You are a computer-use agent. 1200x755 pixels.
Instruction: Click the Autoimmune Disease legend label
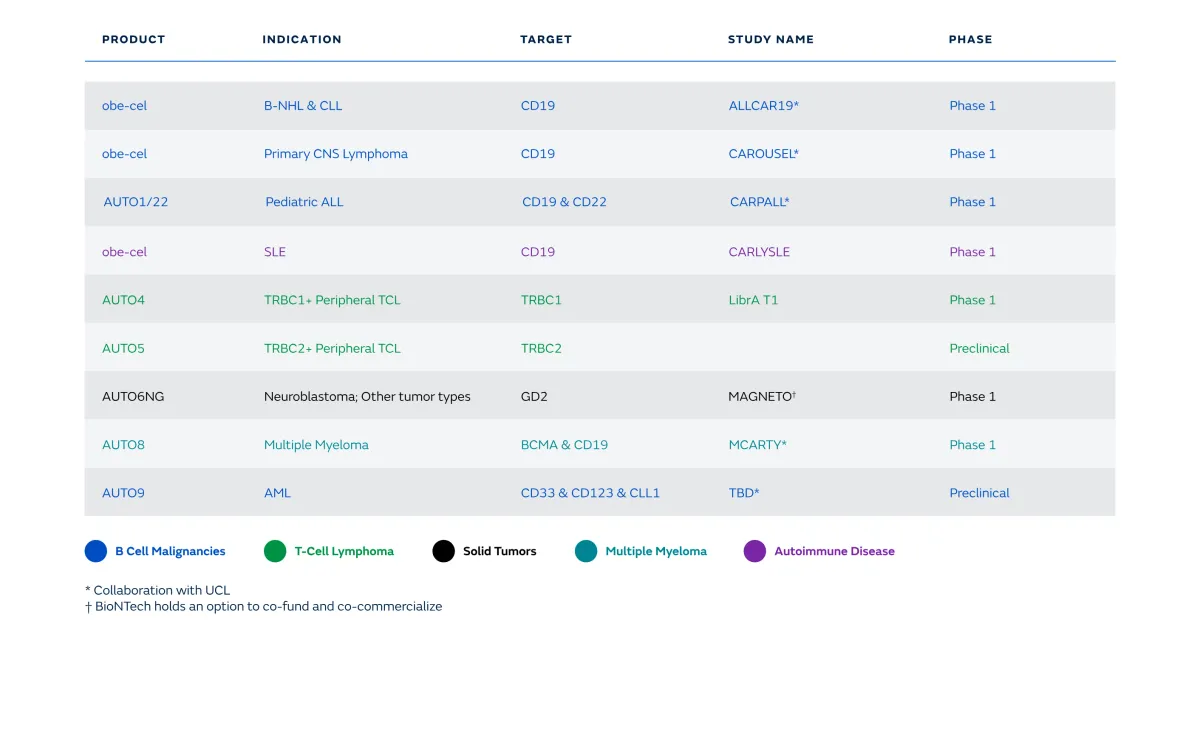coord(834,551)
